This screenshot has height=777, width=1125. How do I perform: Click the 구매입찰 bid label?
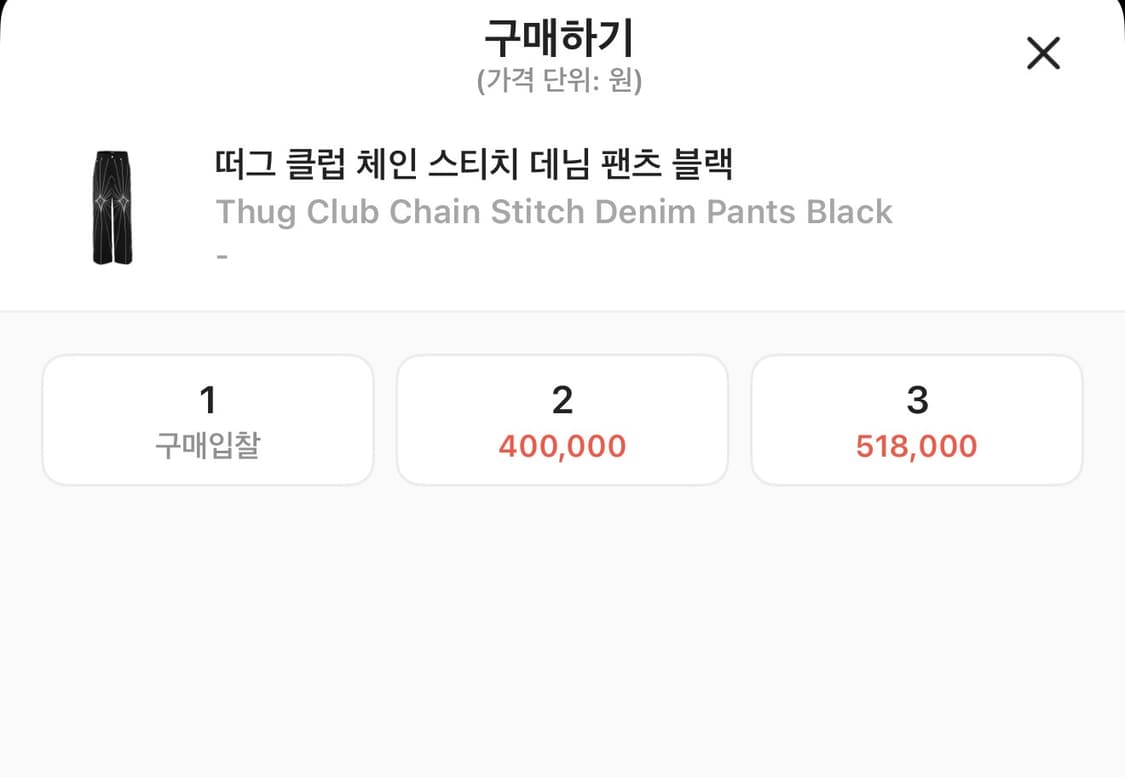click(207, 446)
